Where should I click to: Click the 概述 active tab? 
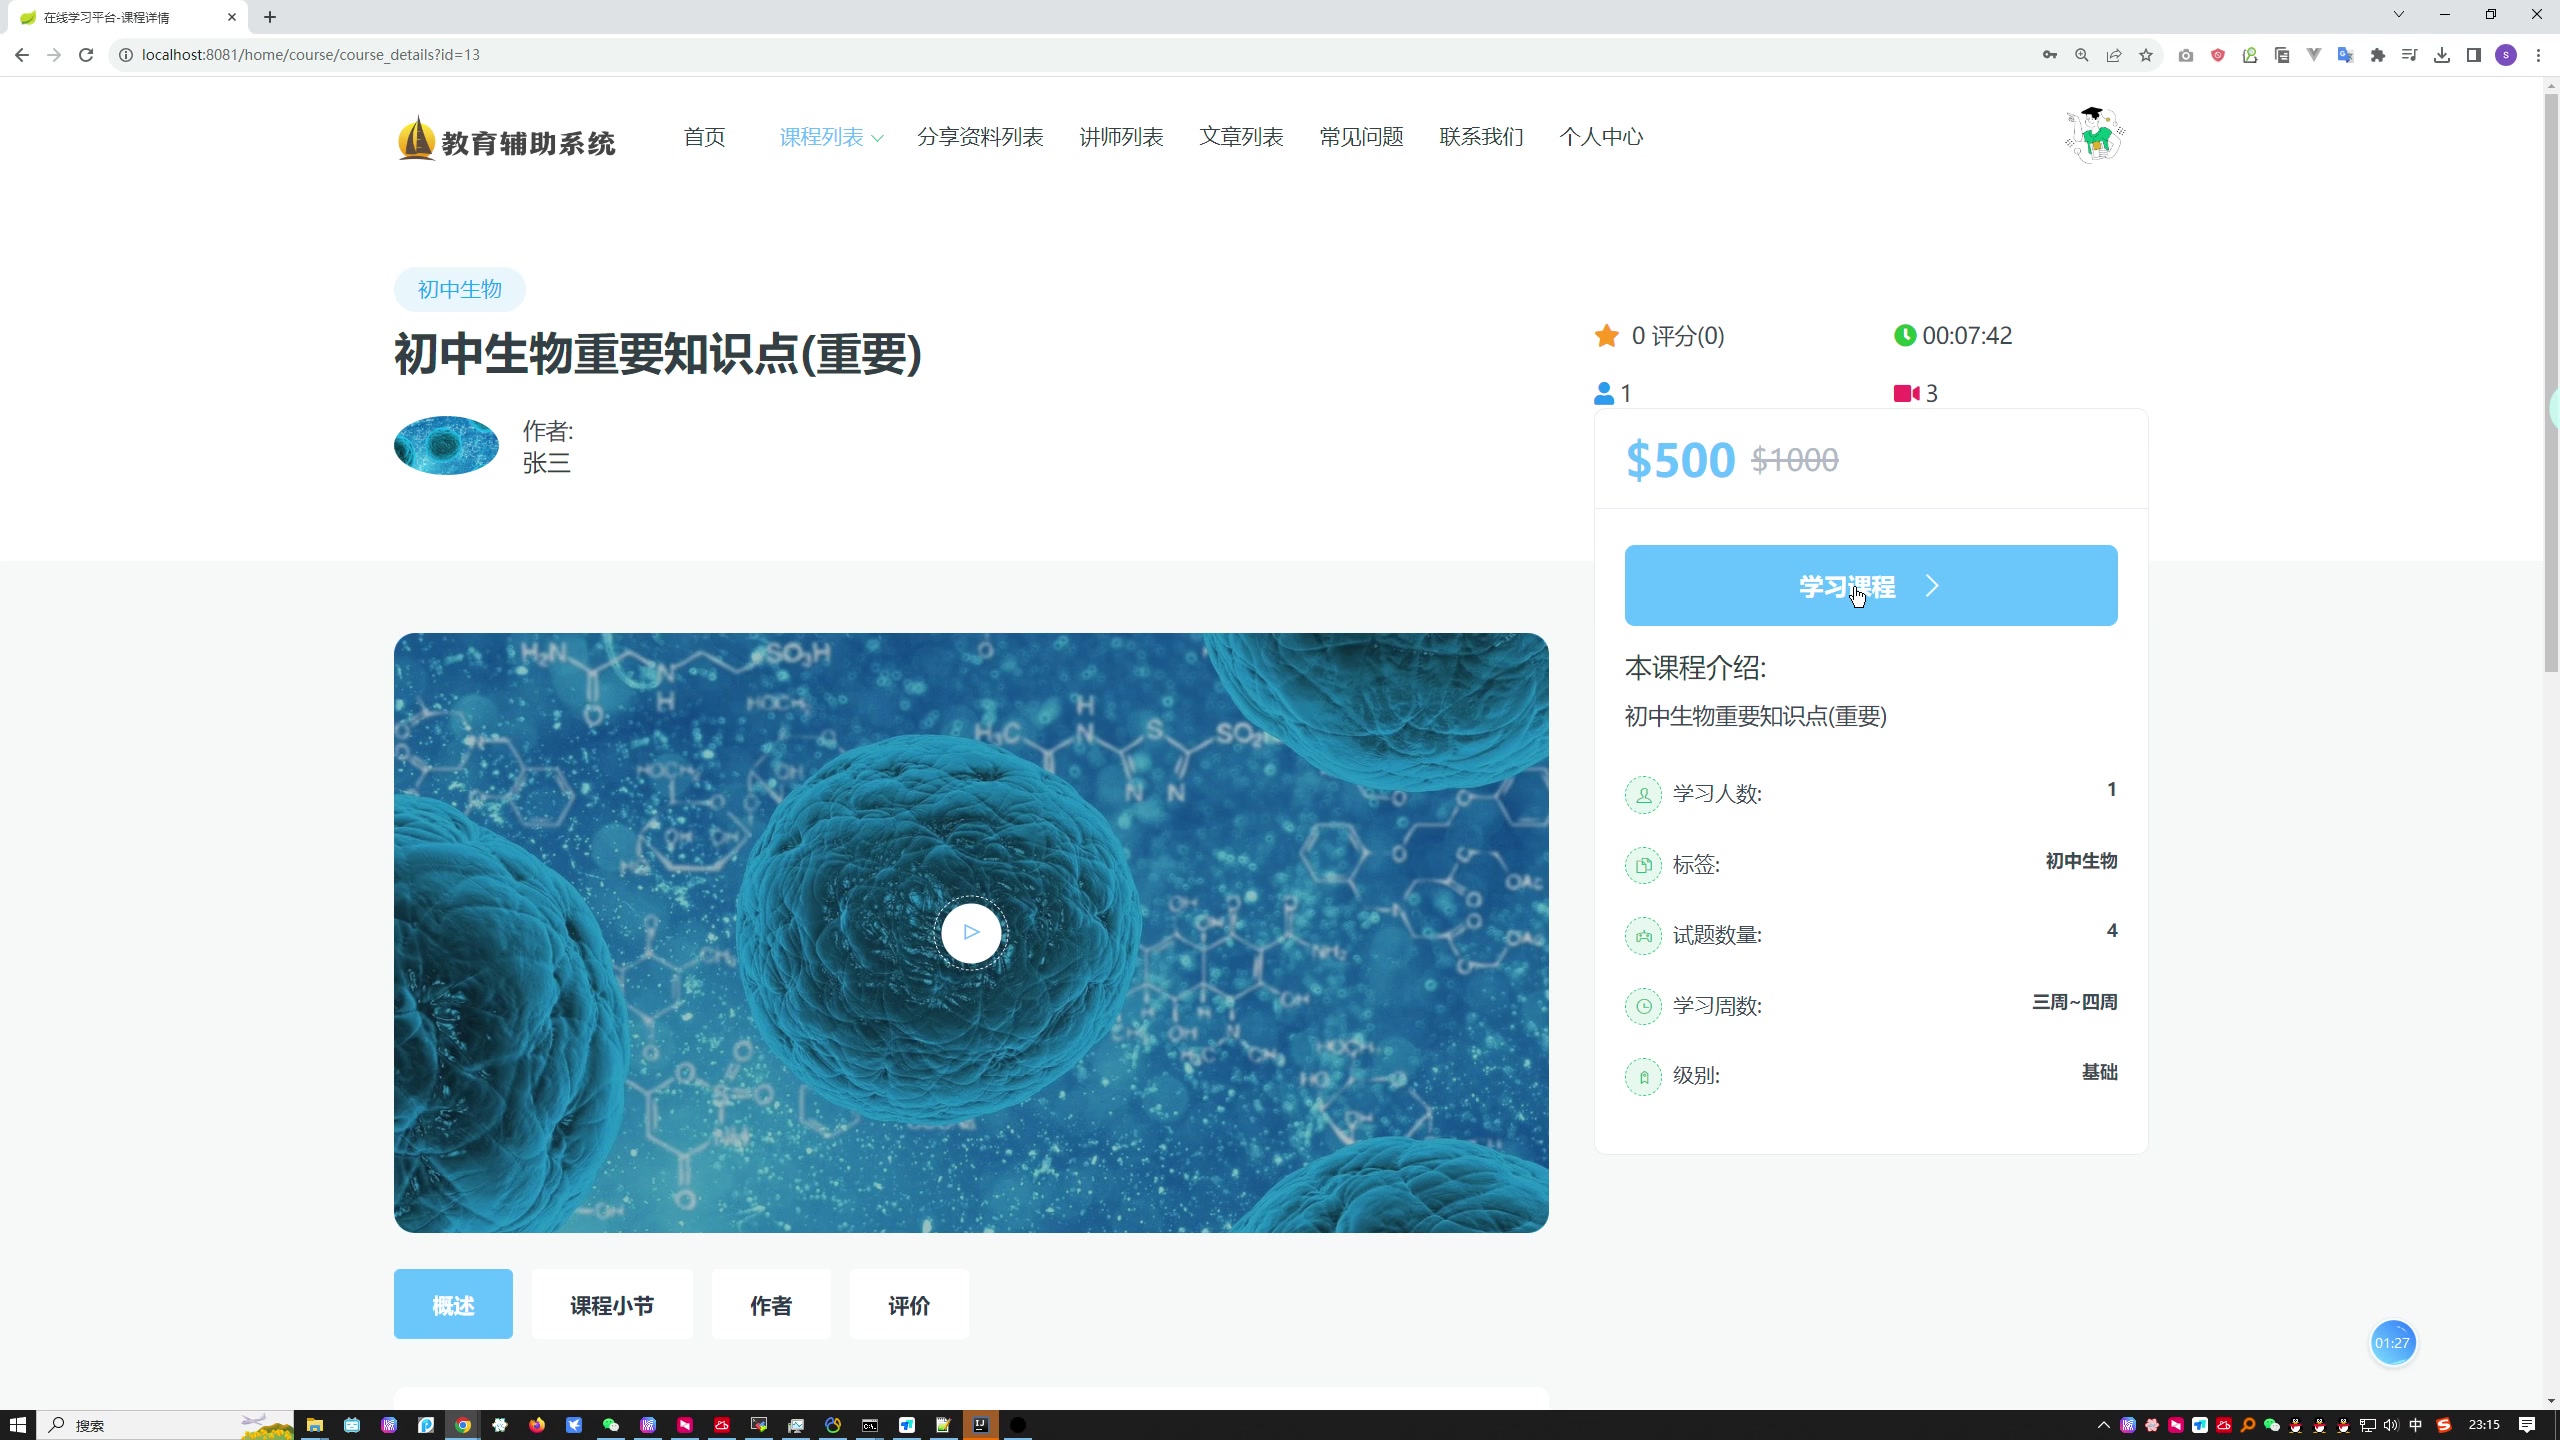[454, 1305]
